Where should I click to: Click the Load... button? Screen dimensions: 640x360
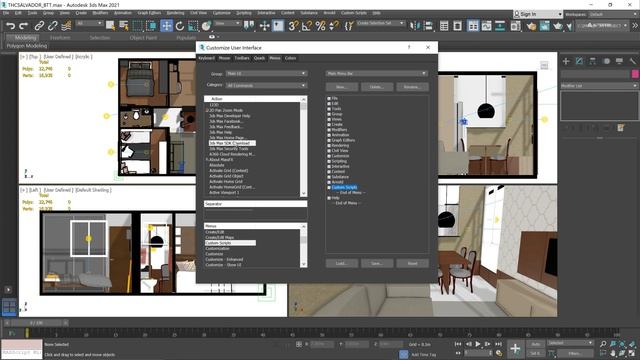(342, 264)
